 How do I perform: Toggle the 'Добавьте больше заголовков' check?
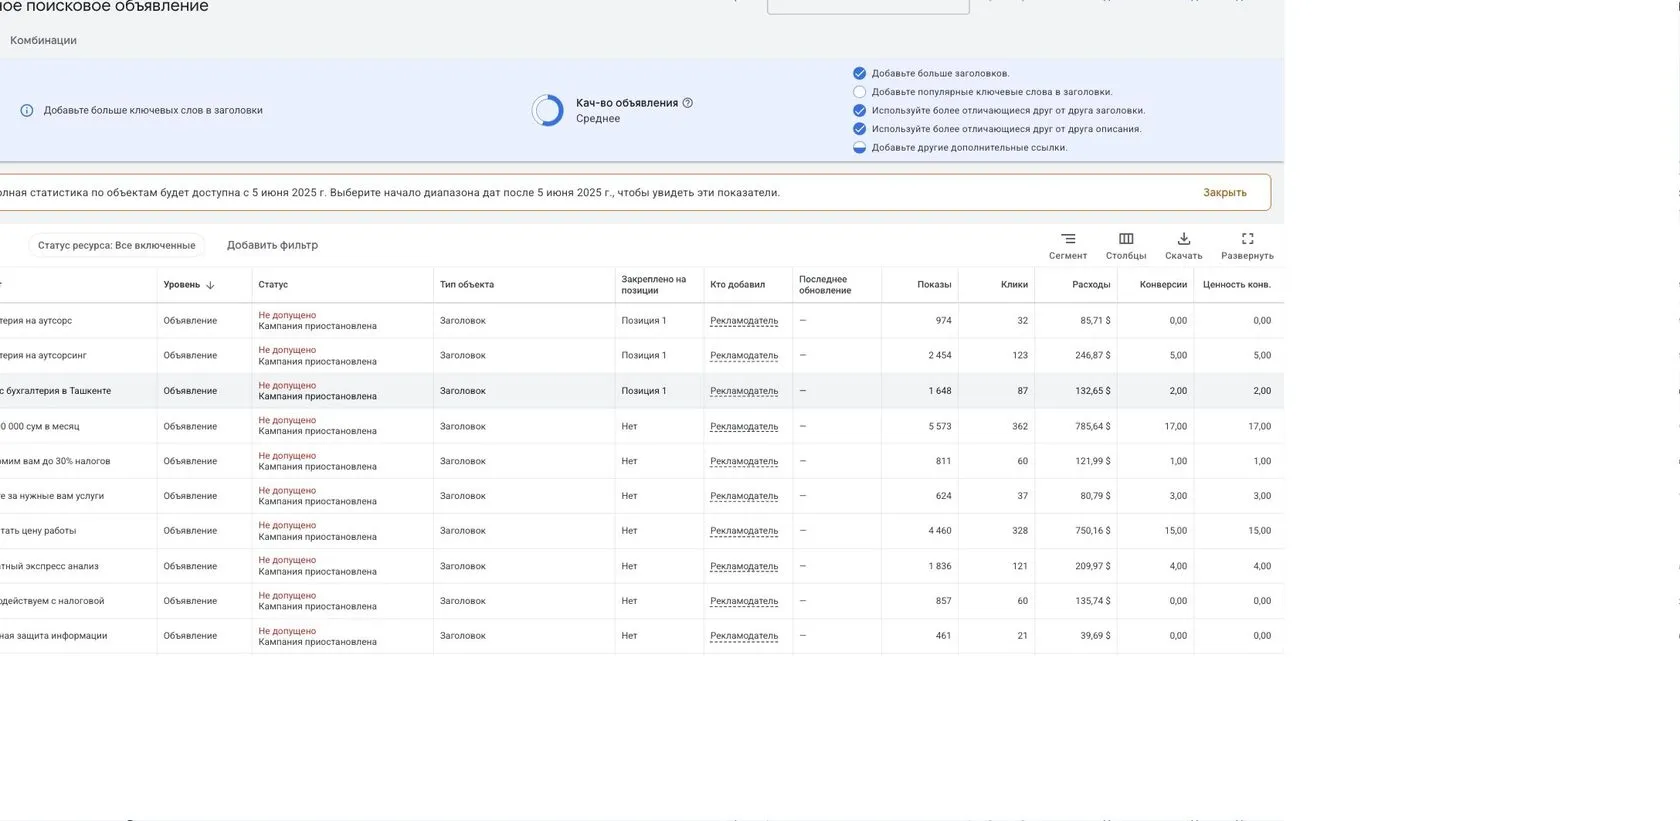[x=859, y=73]
